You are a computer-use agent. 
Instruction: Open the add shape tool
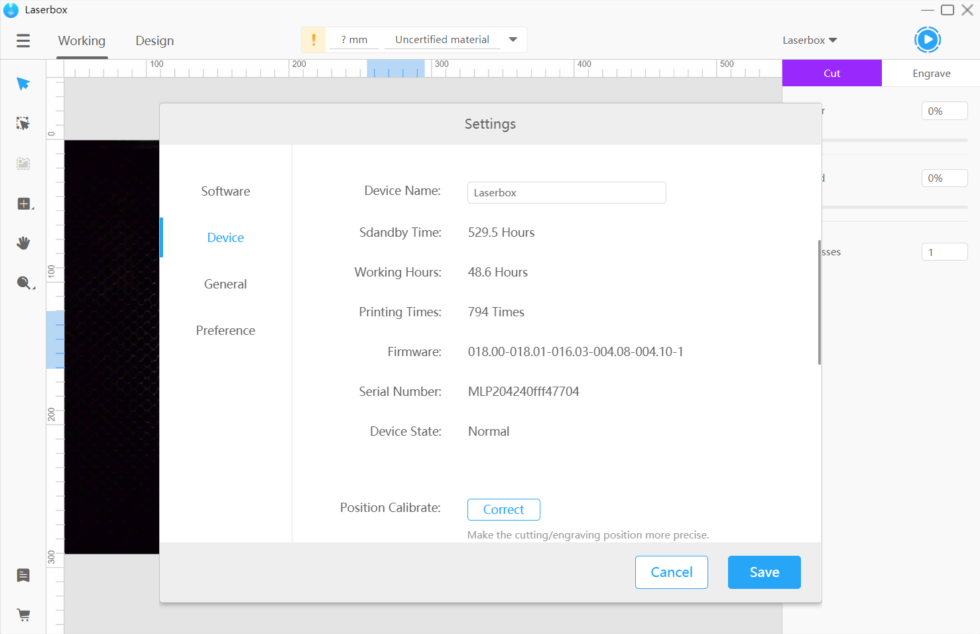tap(24, 204)
